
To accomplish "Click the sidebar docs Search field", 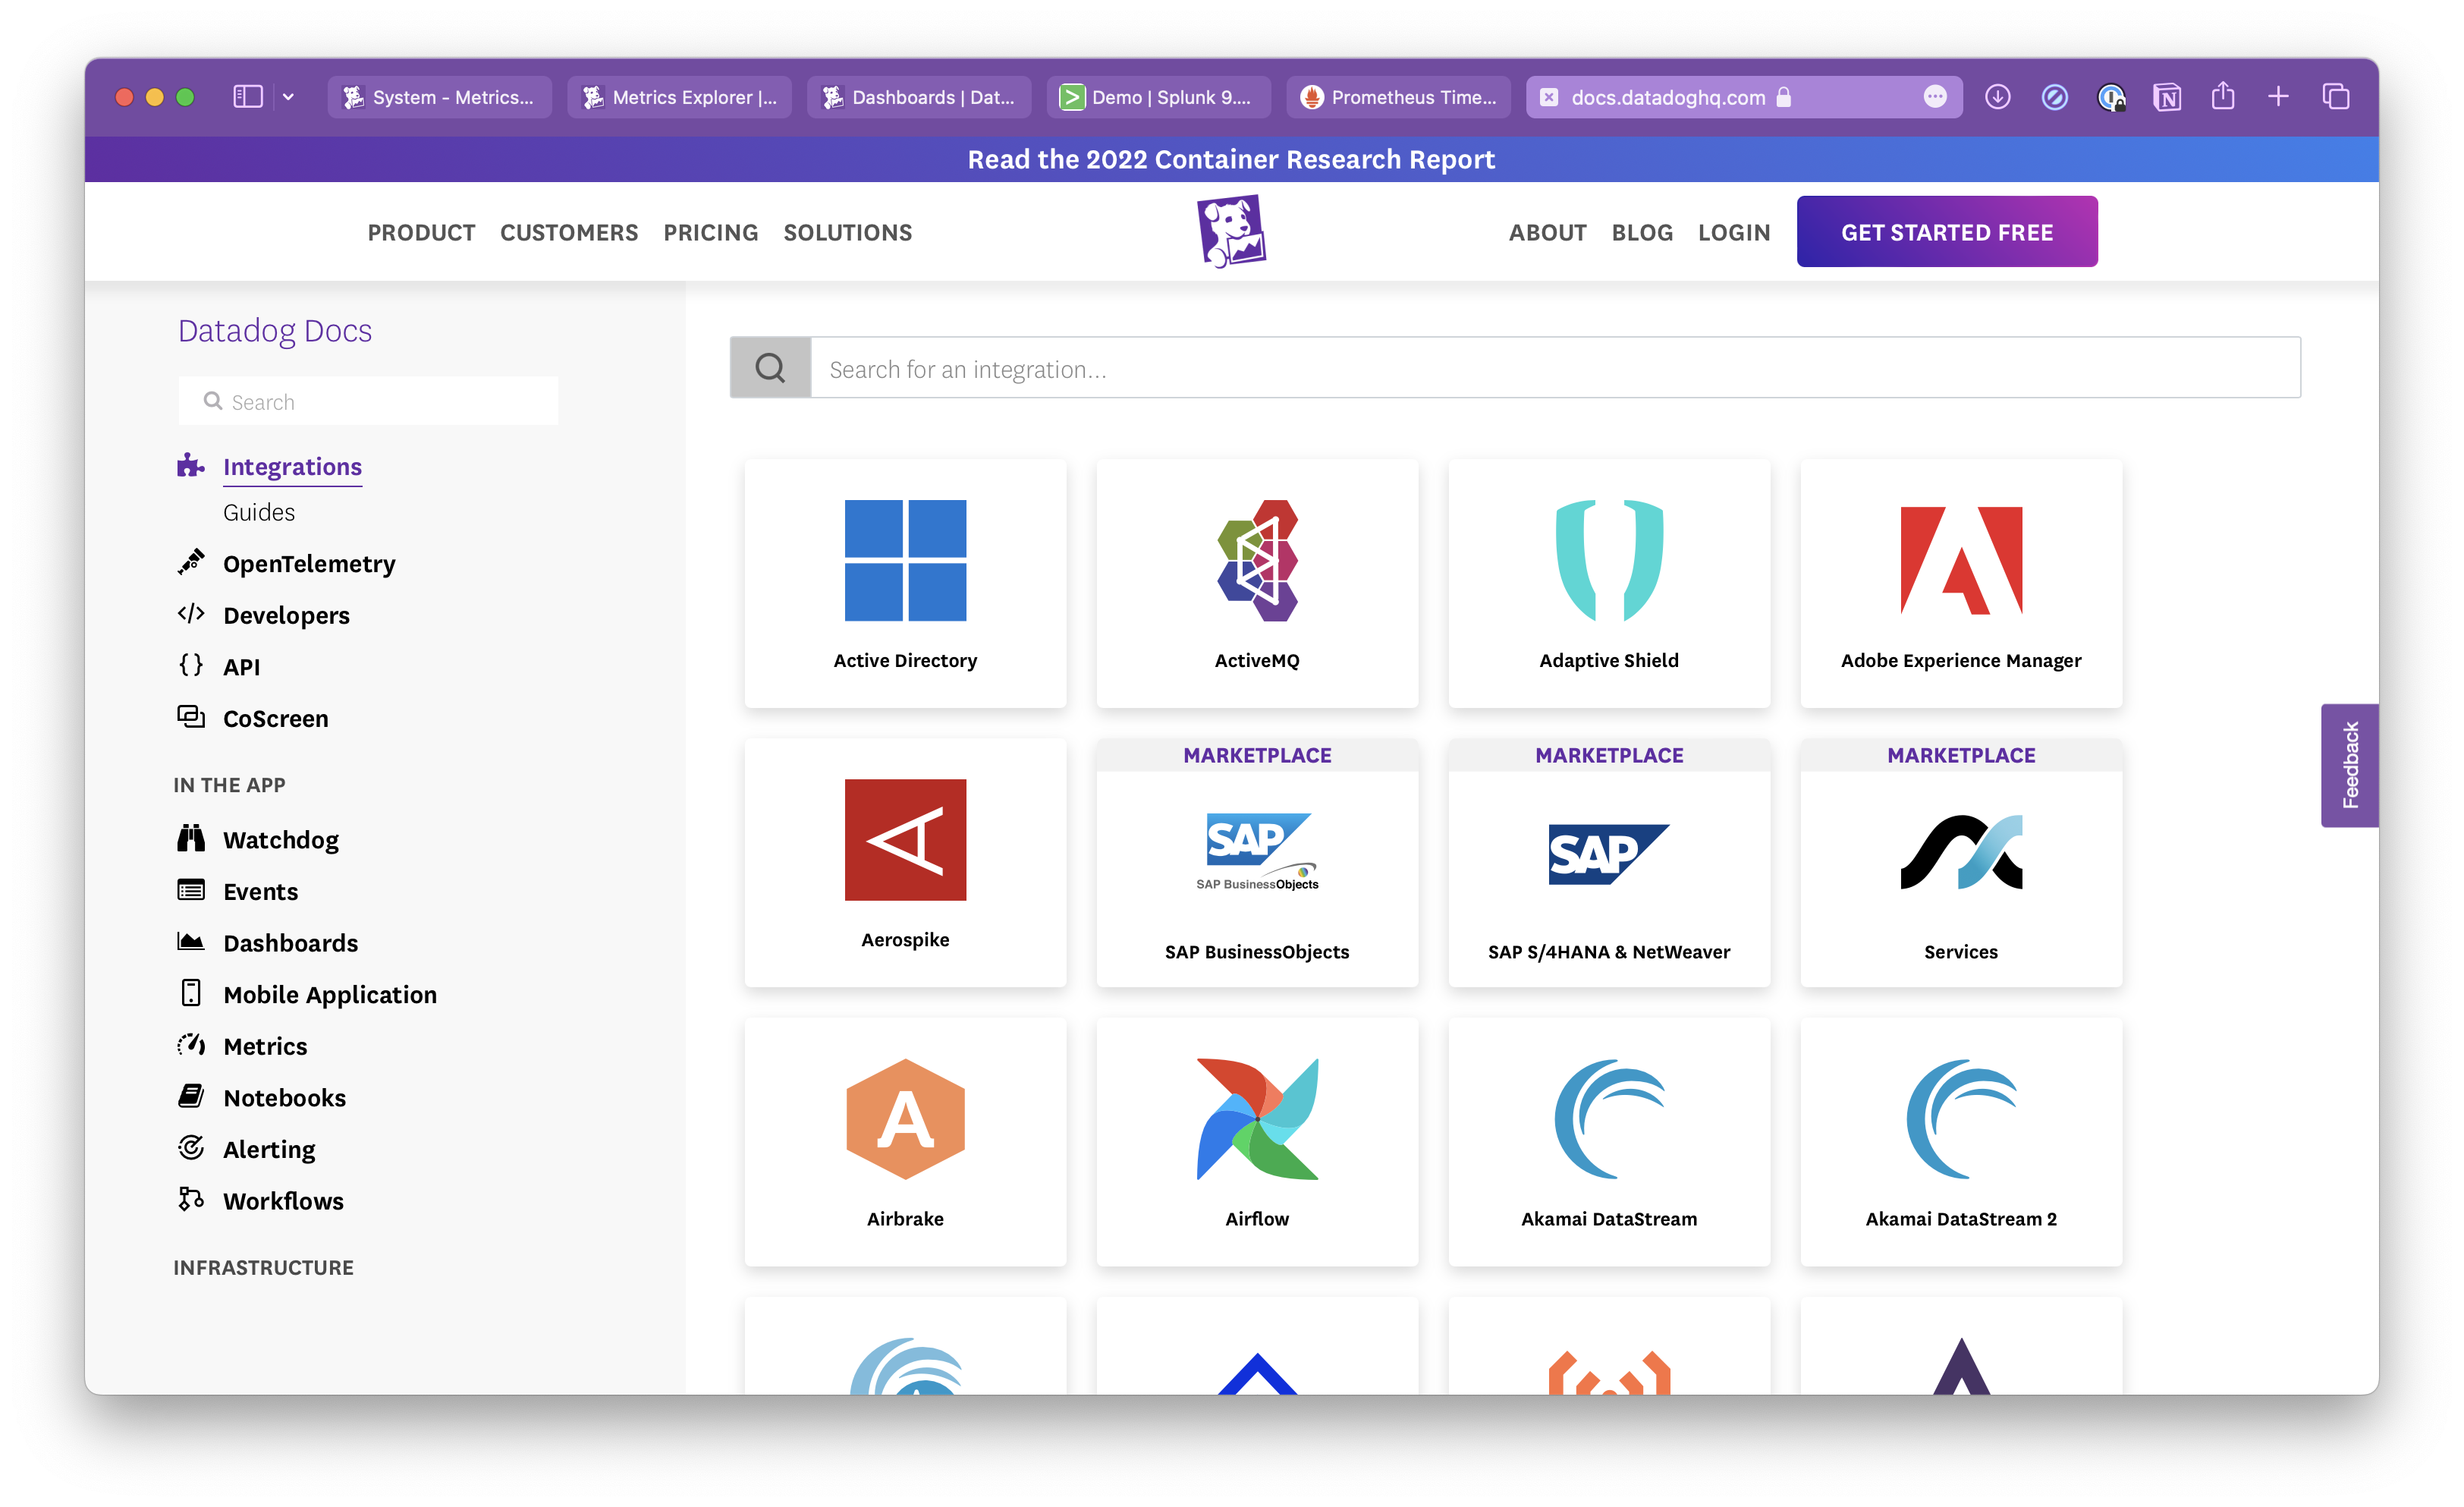I will click(x=368, y=401).
